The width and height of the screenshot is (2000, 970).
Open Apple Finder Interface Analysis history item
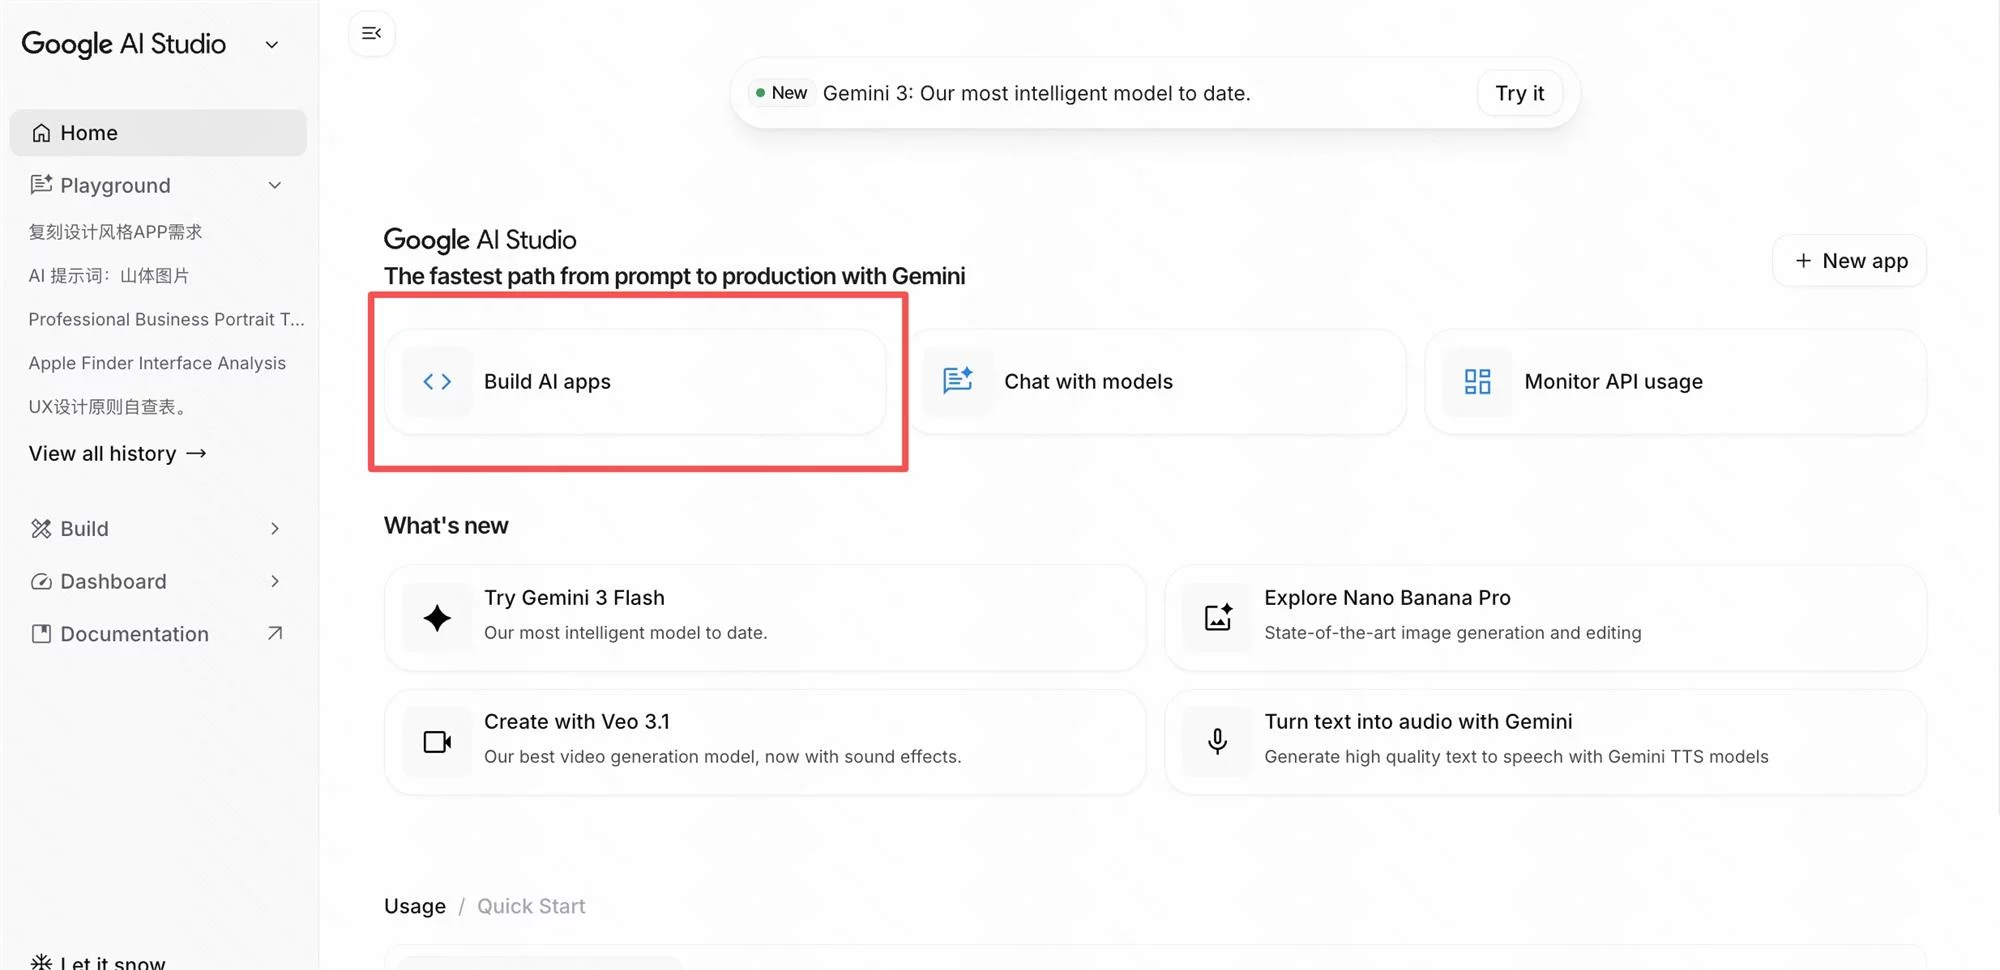pyautogui.click(x=157, y=363)
